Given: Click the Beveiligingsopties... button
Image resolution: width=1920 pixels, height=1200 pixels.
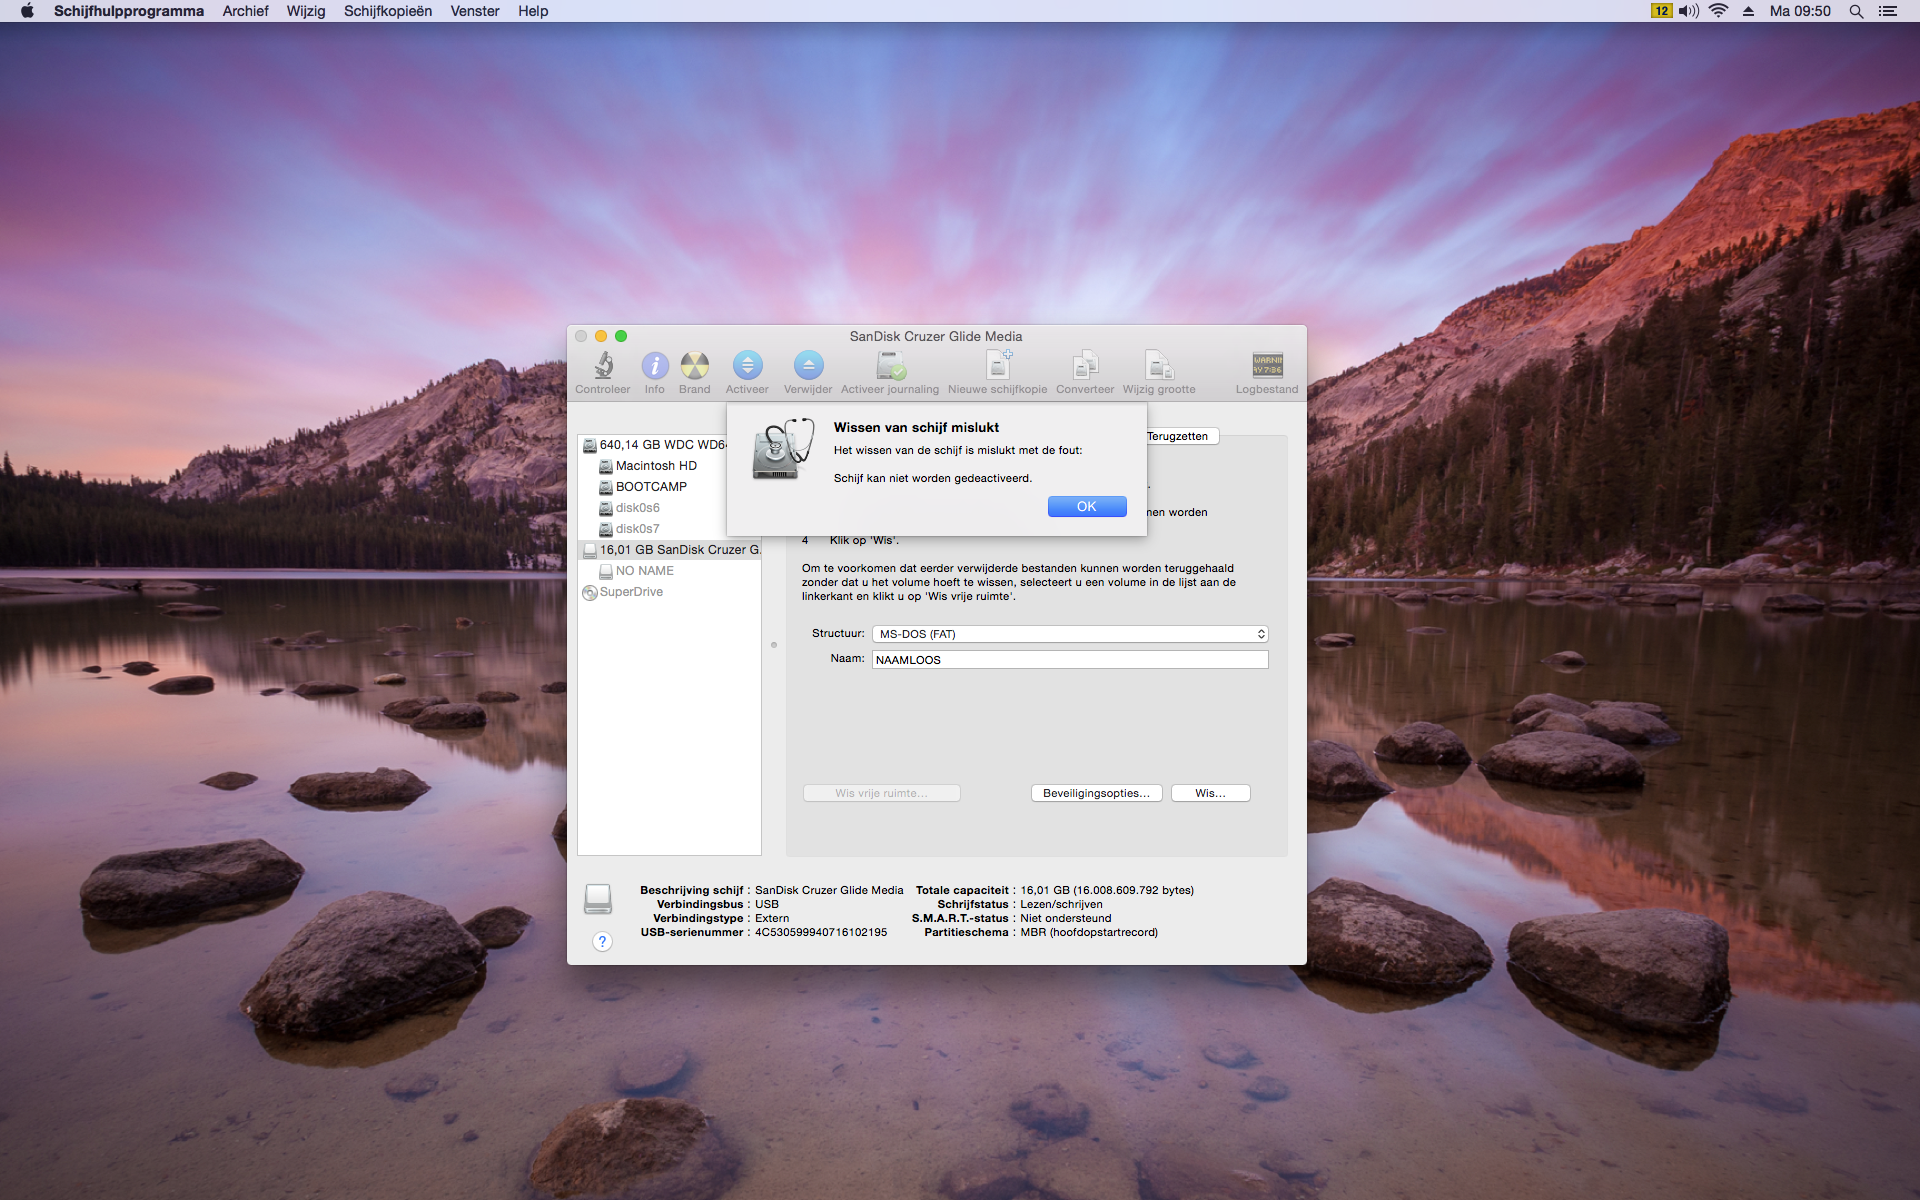Looking at the screenshot, I should coord(1096,793).
